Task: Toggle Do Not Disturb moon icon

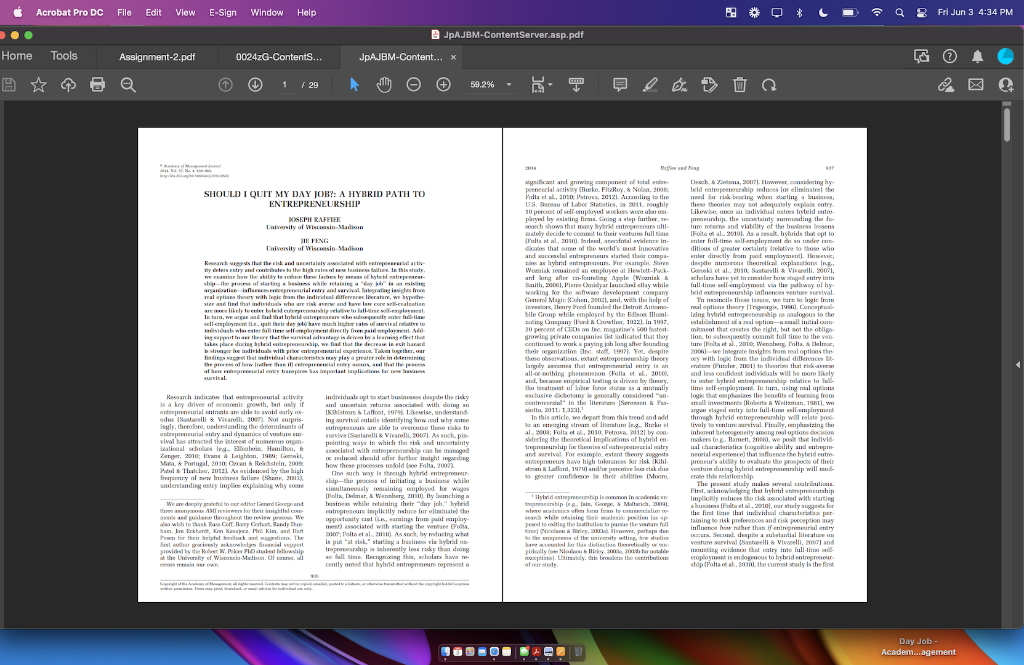Action: pos(823,12)
